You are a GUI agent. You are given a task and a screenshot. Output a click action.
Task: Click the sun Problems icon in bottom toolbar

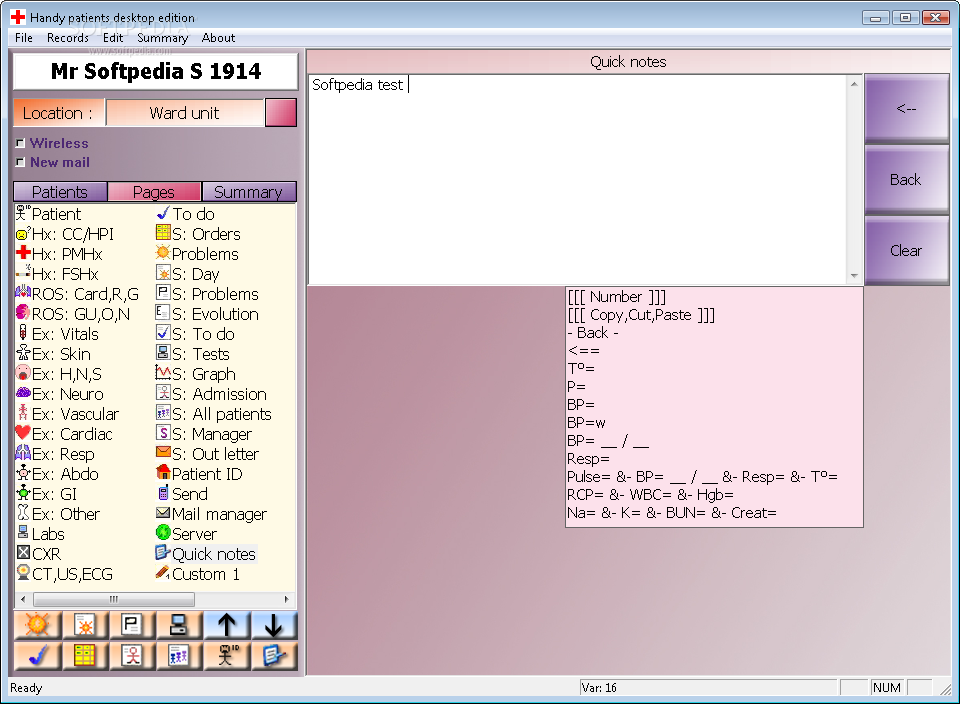tap(37, 625)
